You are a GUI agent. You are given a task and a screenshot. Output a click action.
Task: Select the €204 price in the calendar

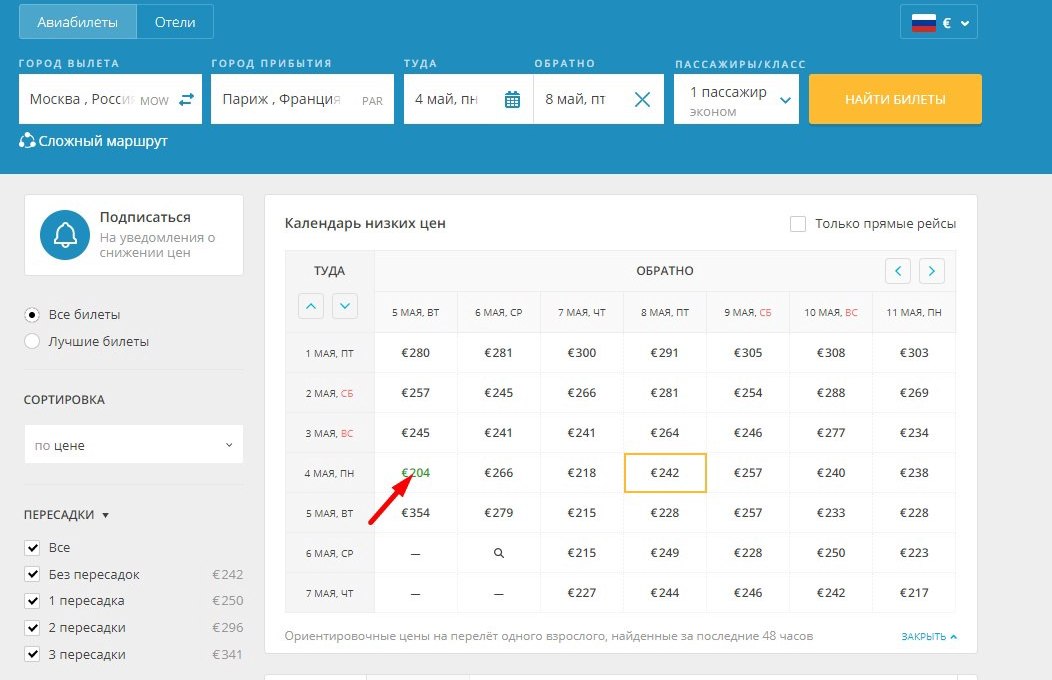(415, 472)
